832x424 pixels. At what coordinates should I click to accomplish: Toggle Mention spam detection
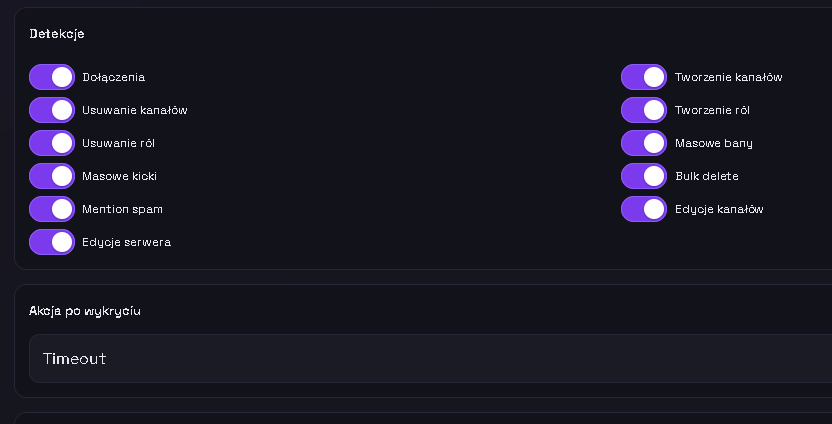[52, 209]
